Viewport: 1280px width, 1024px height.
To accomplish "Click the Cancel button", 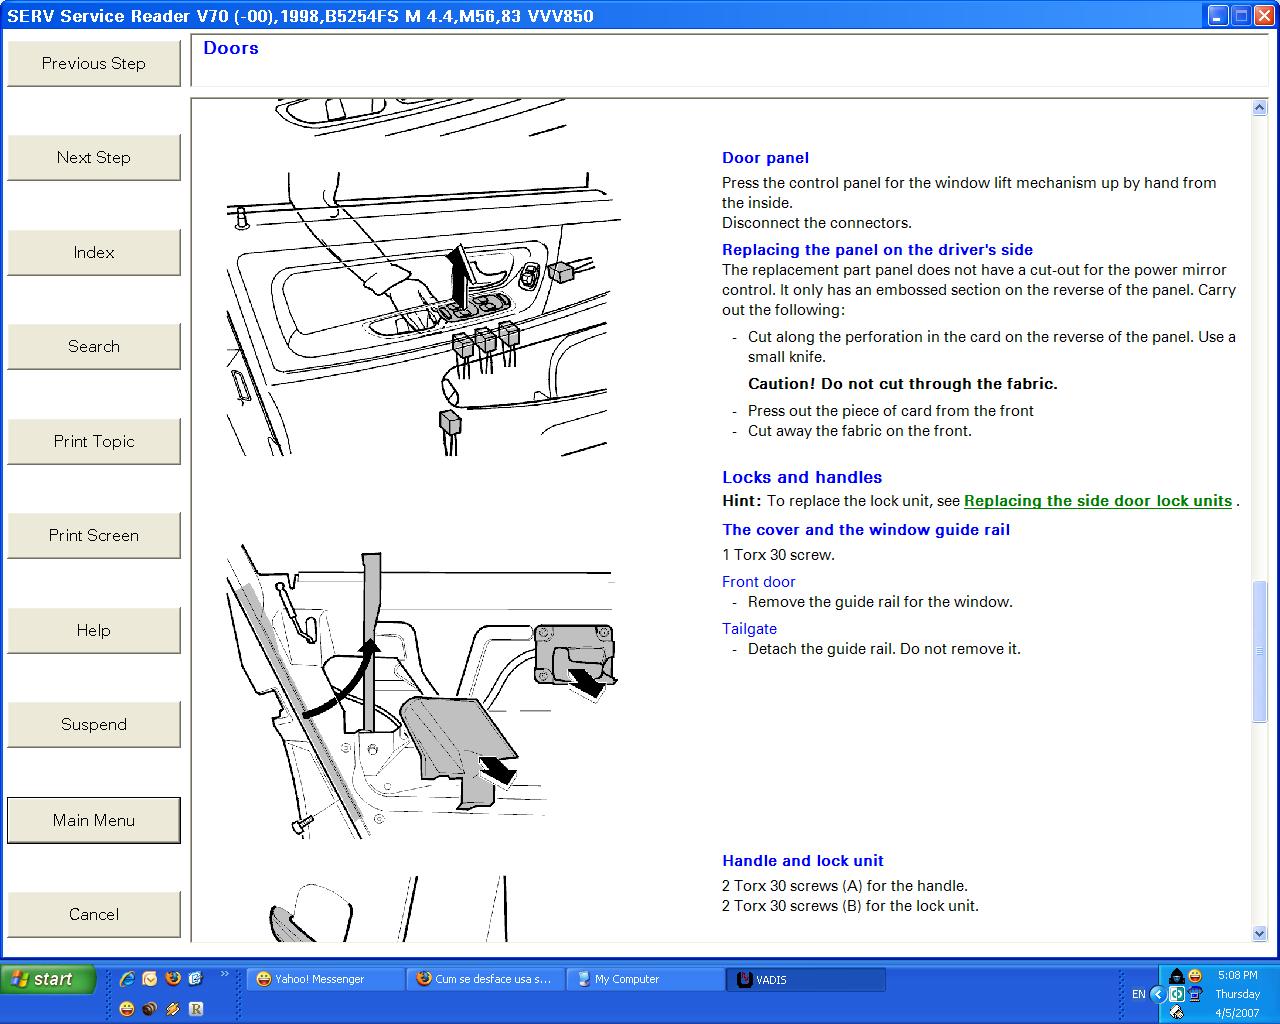I will pyautogui.click(x=94, y=914).
